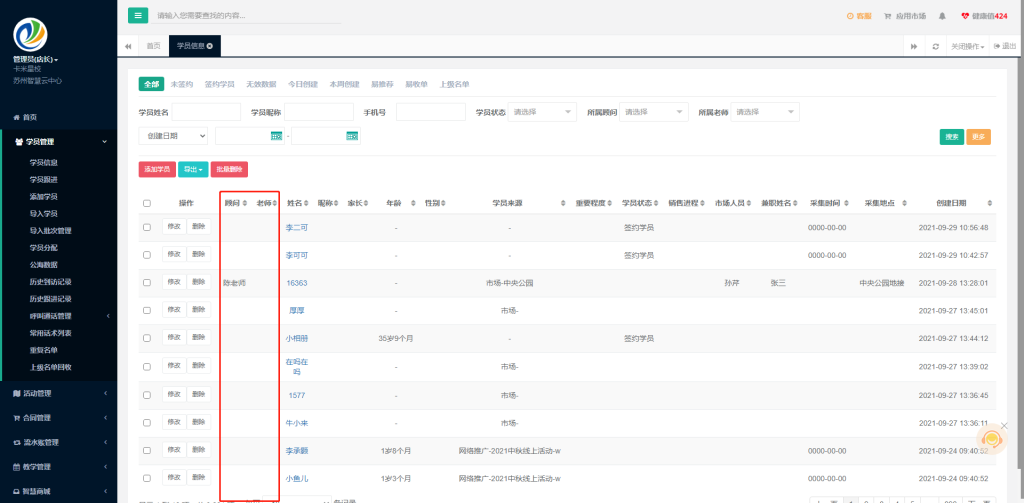Click the 健康值 heart icon
The width and height of the screenshot is (1024, 503).
[x=965, y=16]
